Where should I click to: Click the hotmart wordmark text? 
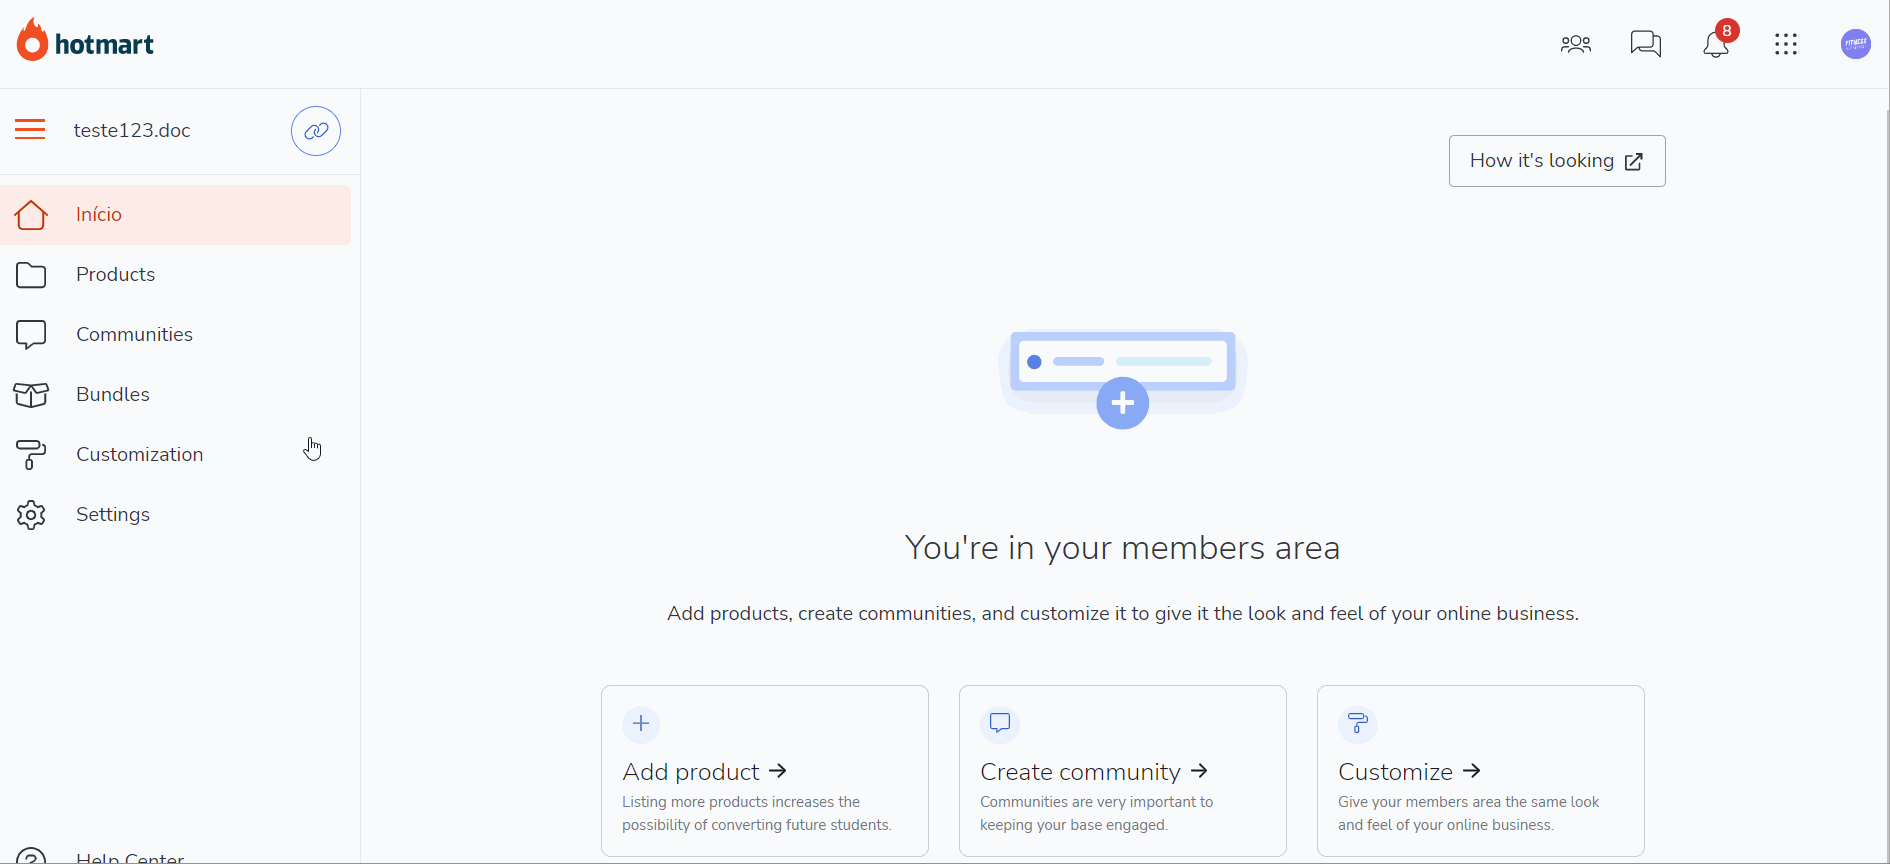pos(104,44)
